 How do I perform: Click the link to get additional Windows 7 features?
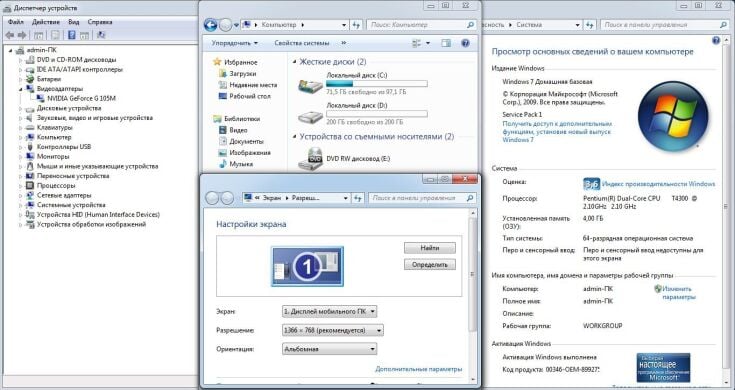[x=557, y=132]
